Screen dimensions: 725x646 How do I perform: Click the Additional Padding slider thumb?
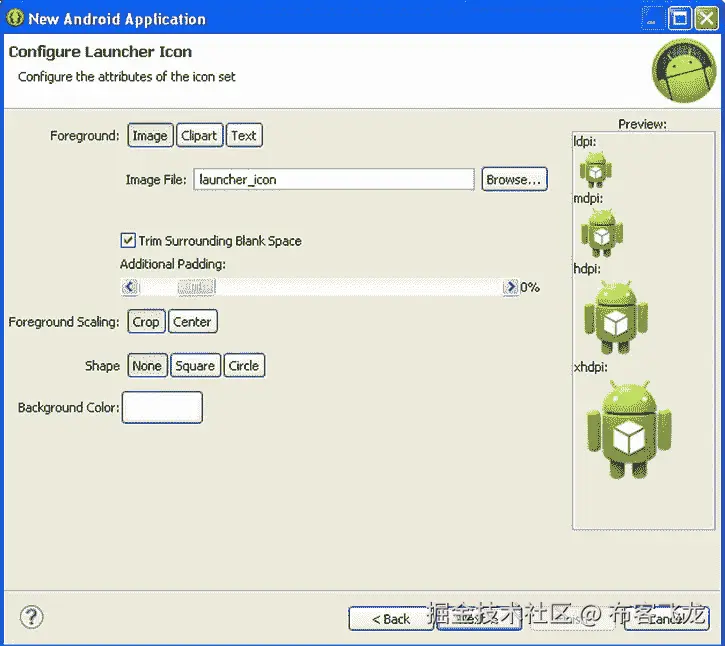click(196, 287)
